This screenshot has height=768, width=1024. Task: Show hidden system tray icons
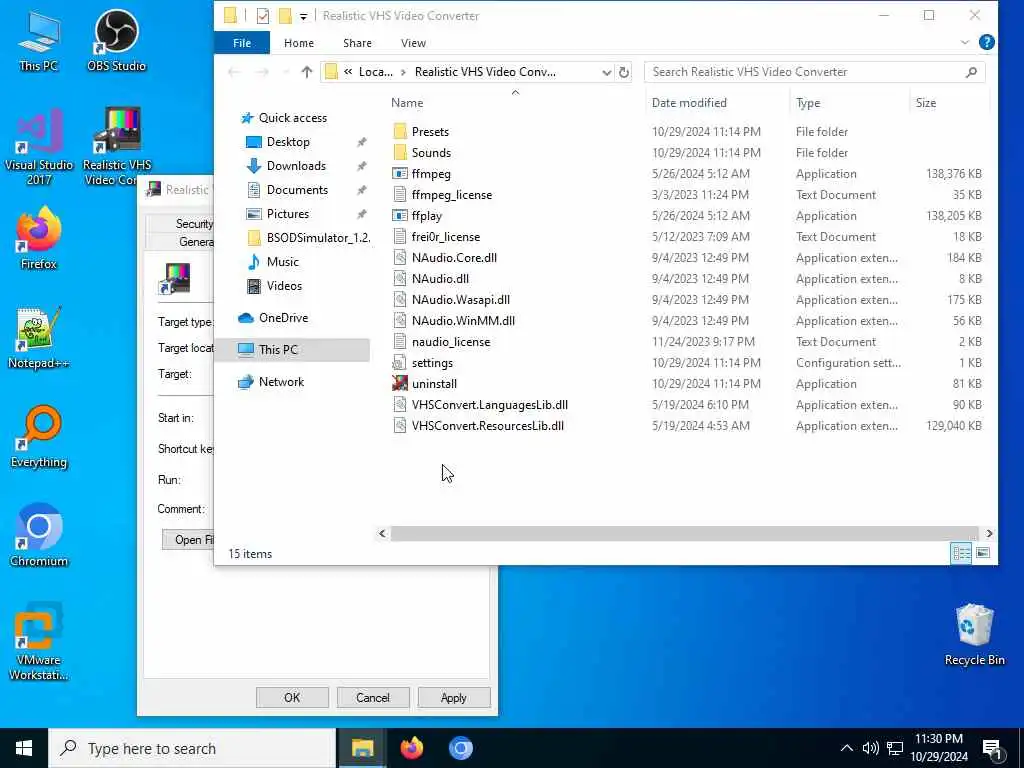click(x=846, y=748)
